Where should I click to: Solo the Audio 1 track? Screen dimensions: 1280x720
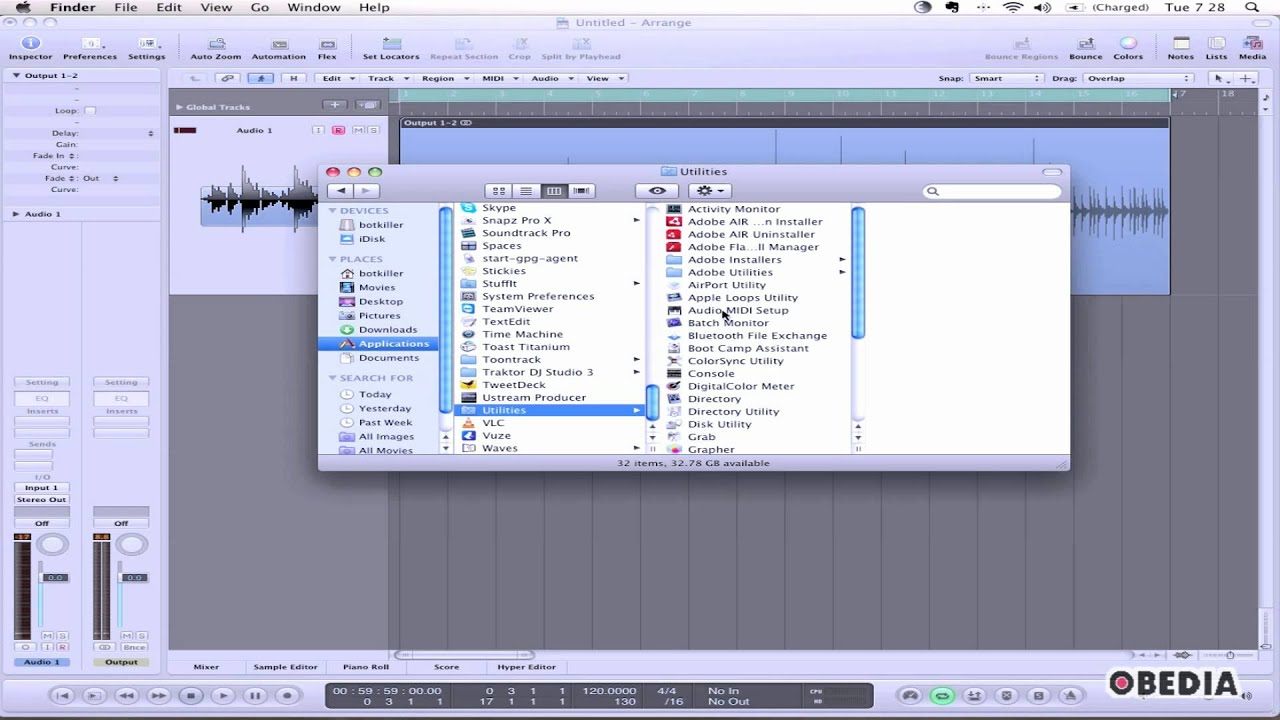(x=374, y=130)
